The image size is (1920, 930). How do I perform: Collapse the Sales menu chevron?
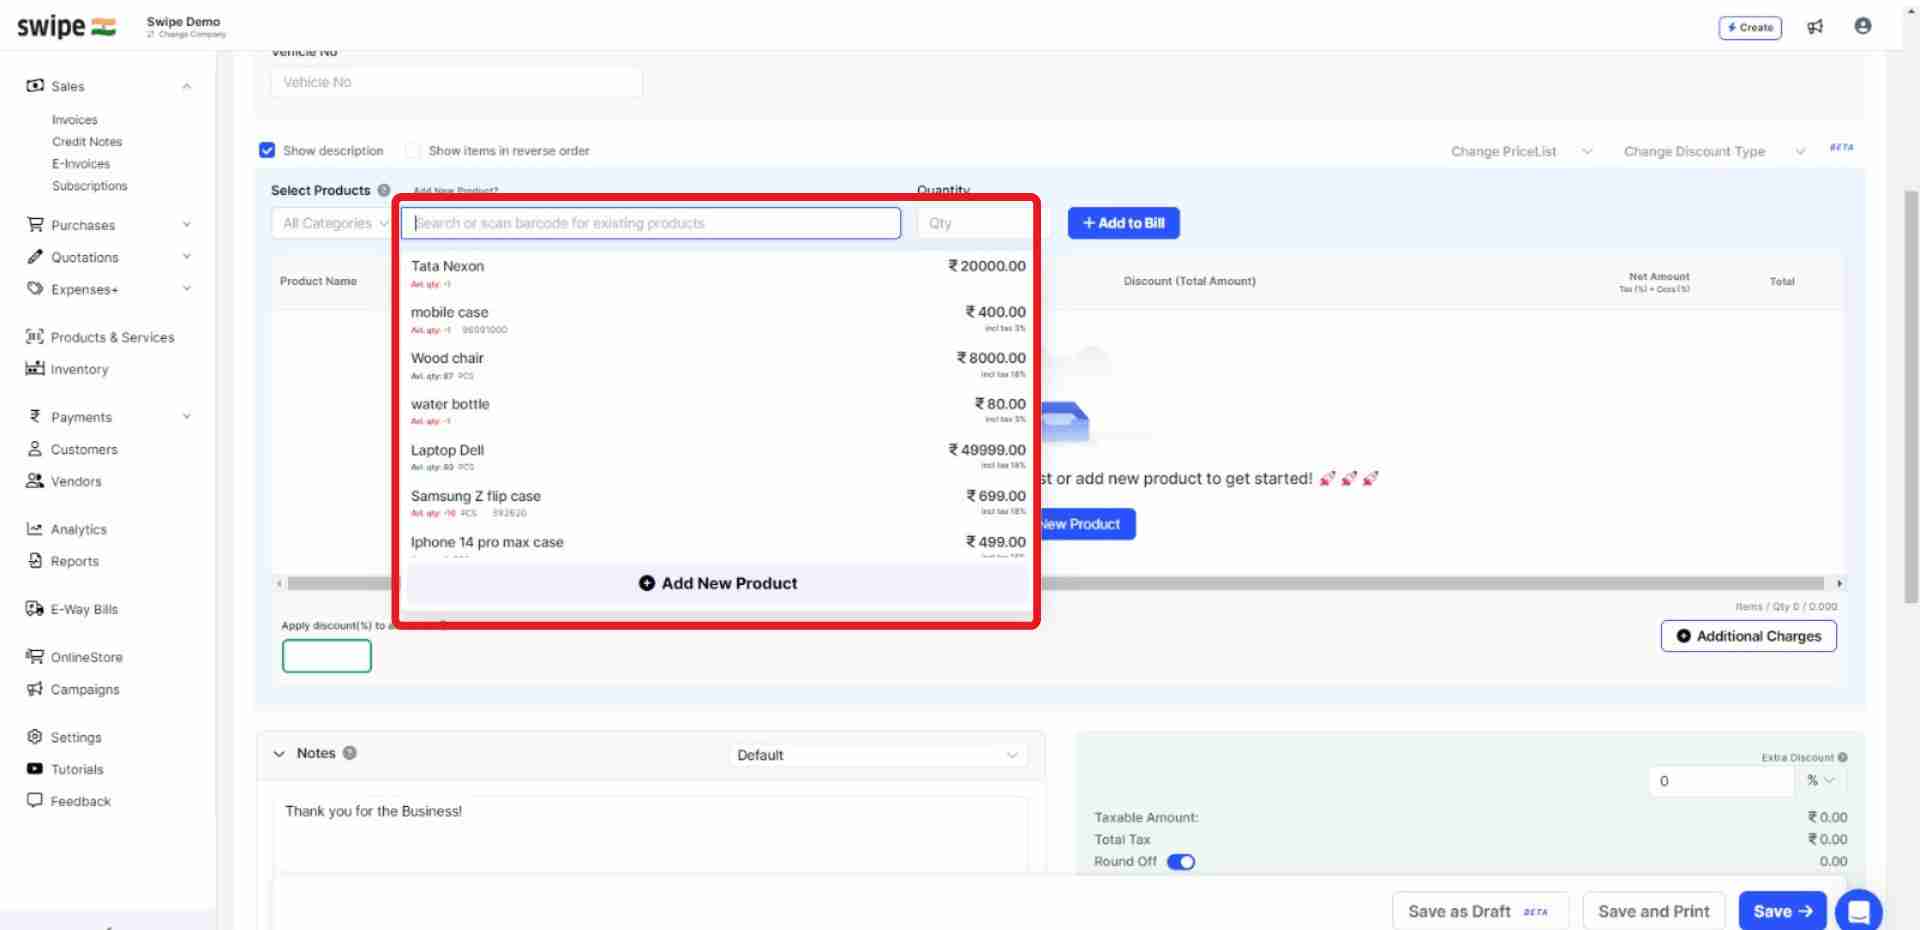click(187, 86)
